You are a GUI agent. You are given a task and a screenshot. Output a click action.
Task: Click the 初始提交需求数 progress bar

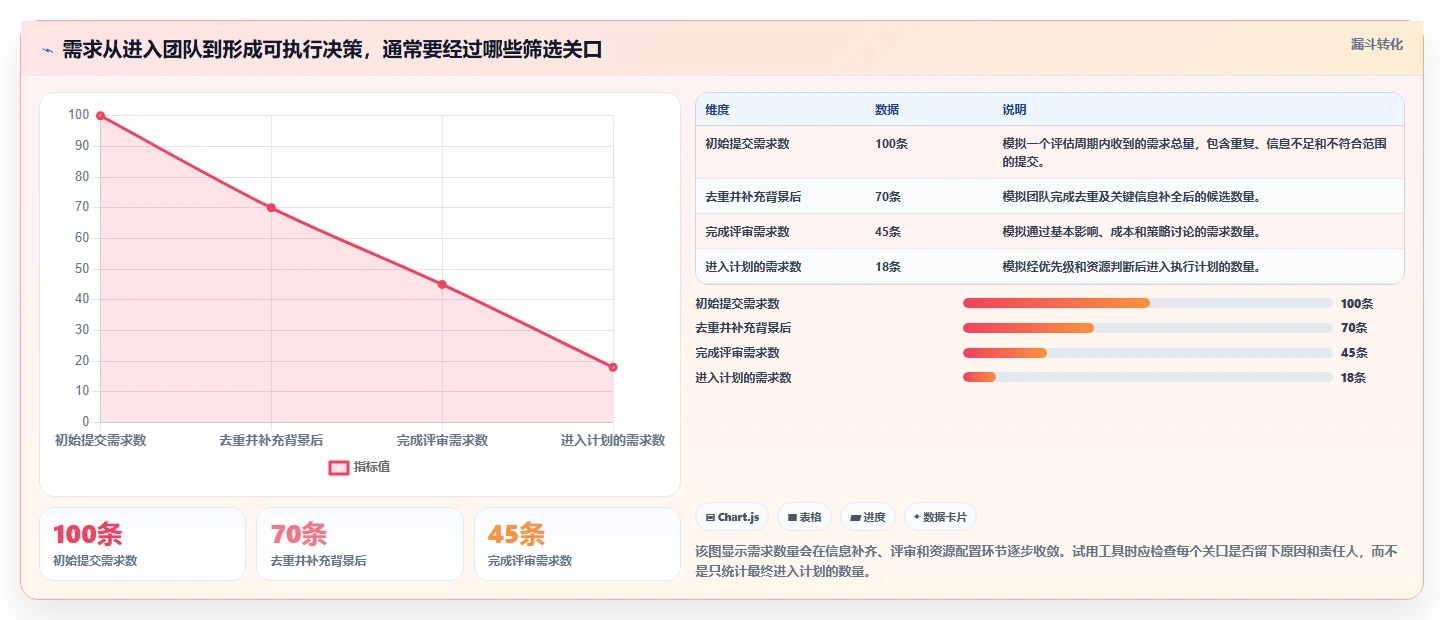[1148, 303]
